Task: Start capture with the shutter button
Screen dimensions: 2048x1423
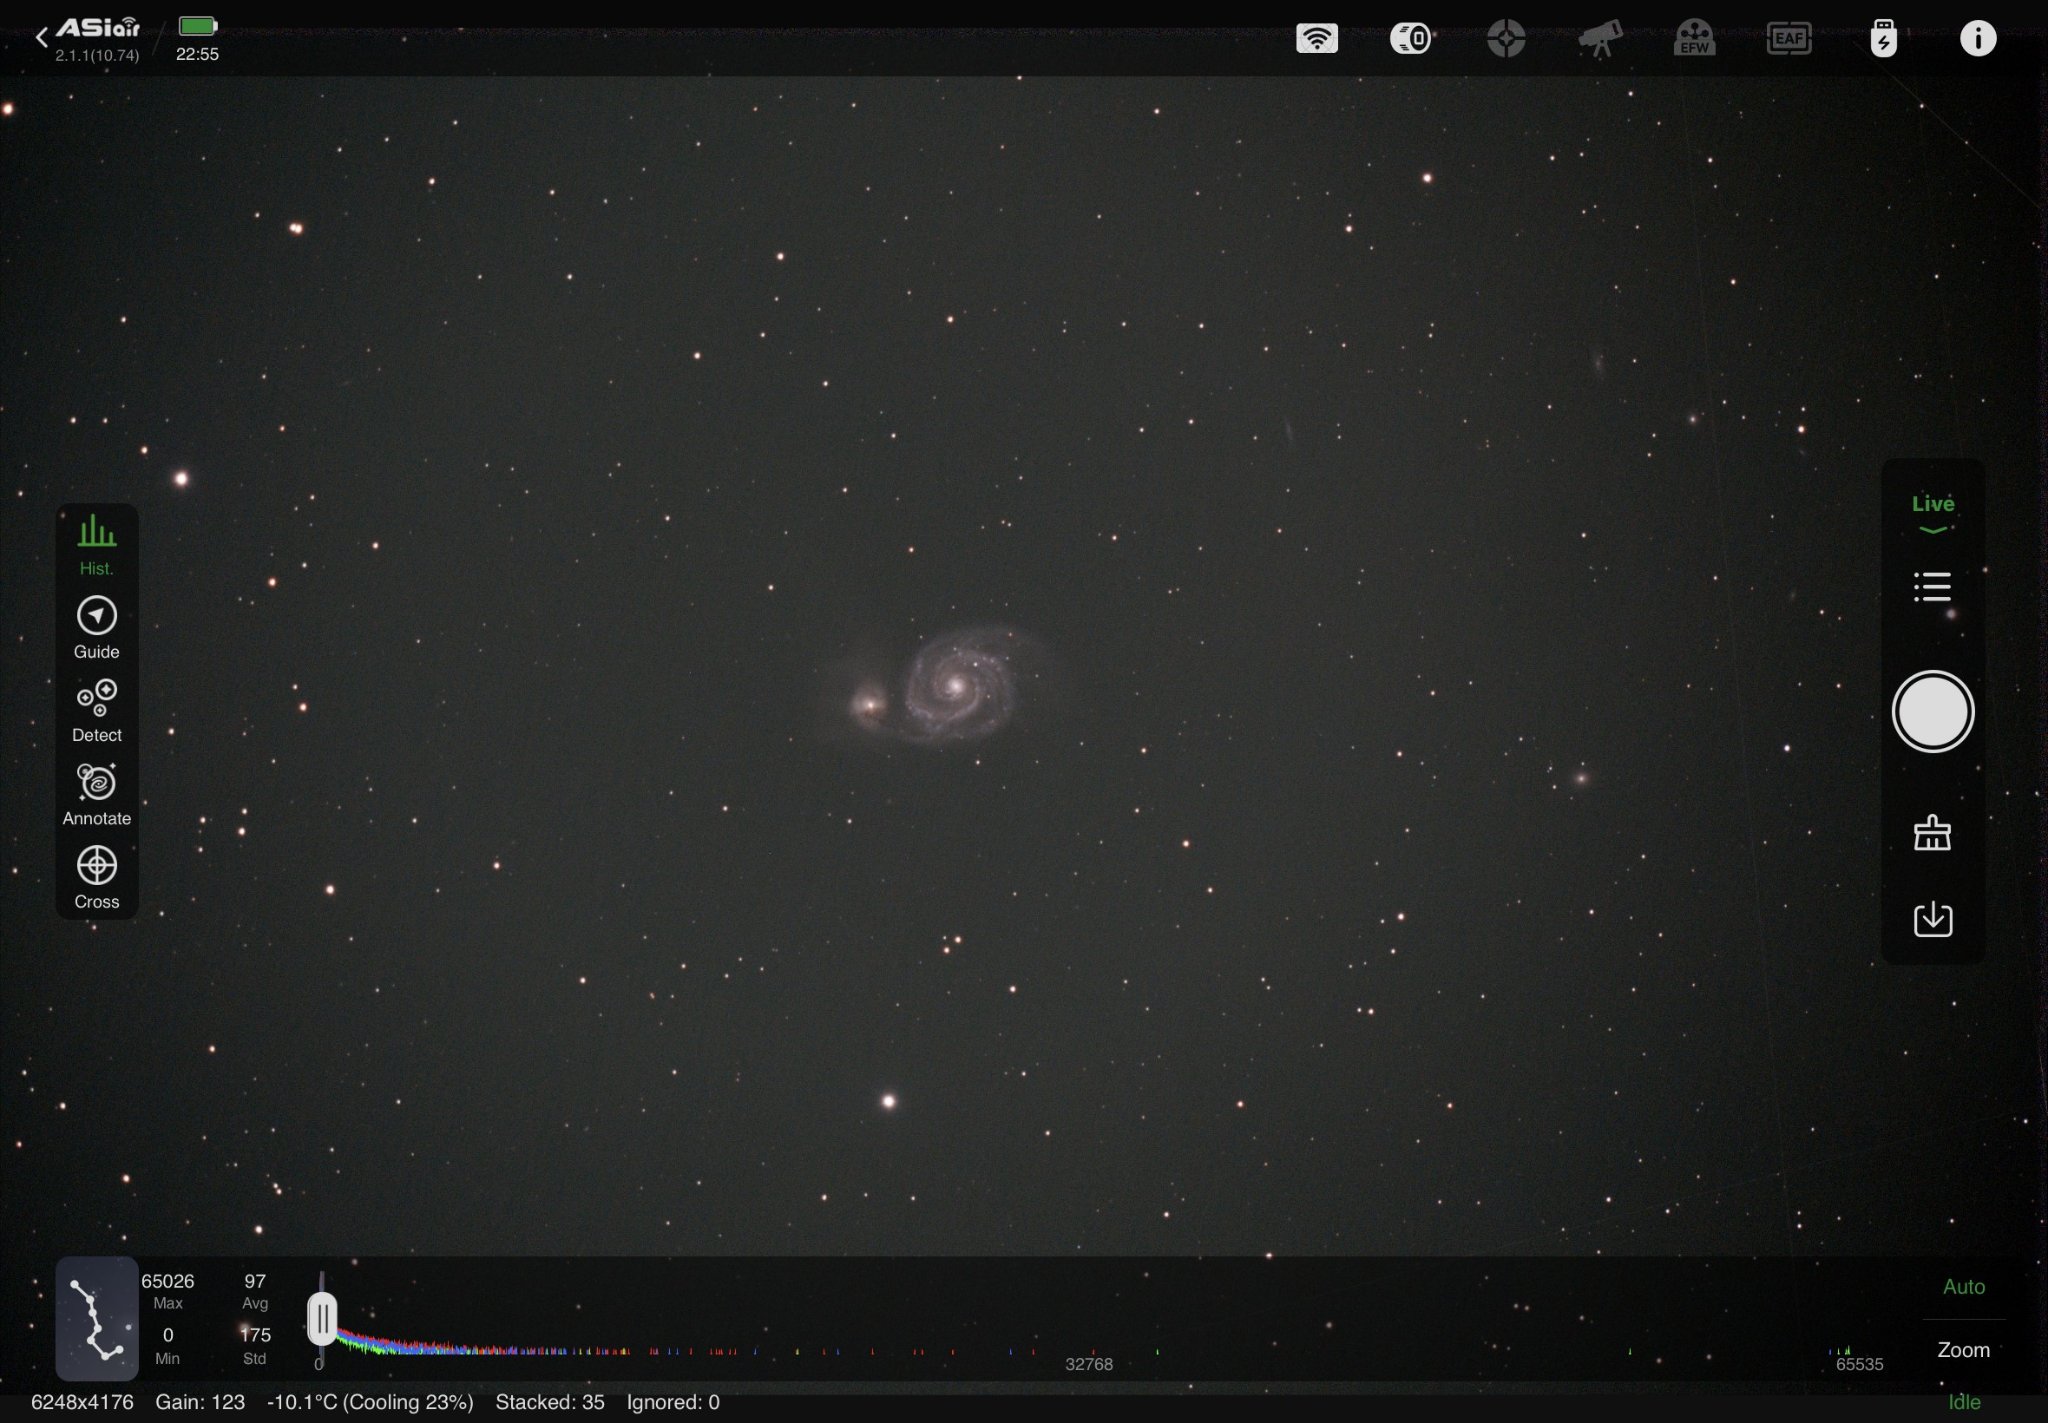Action: [x=1932, y=711]
